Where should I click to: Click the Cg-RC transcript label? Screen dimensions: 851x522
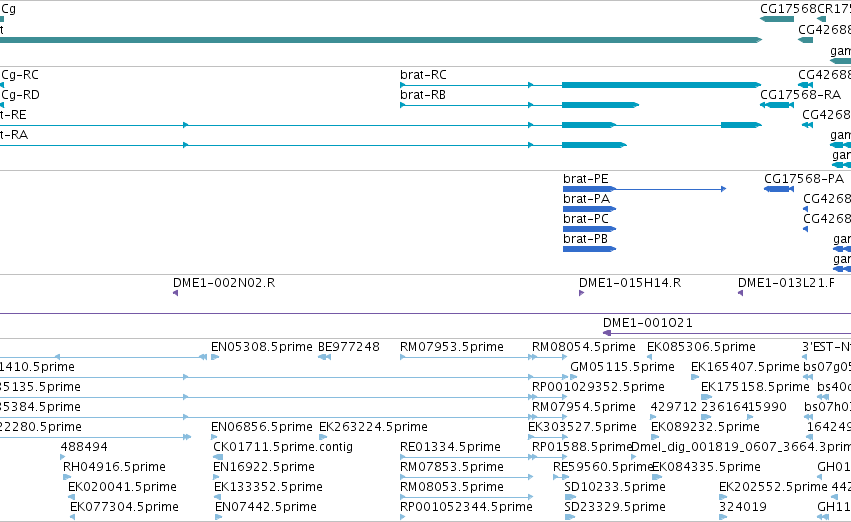(20, 75)
